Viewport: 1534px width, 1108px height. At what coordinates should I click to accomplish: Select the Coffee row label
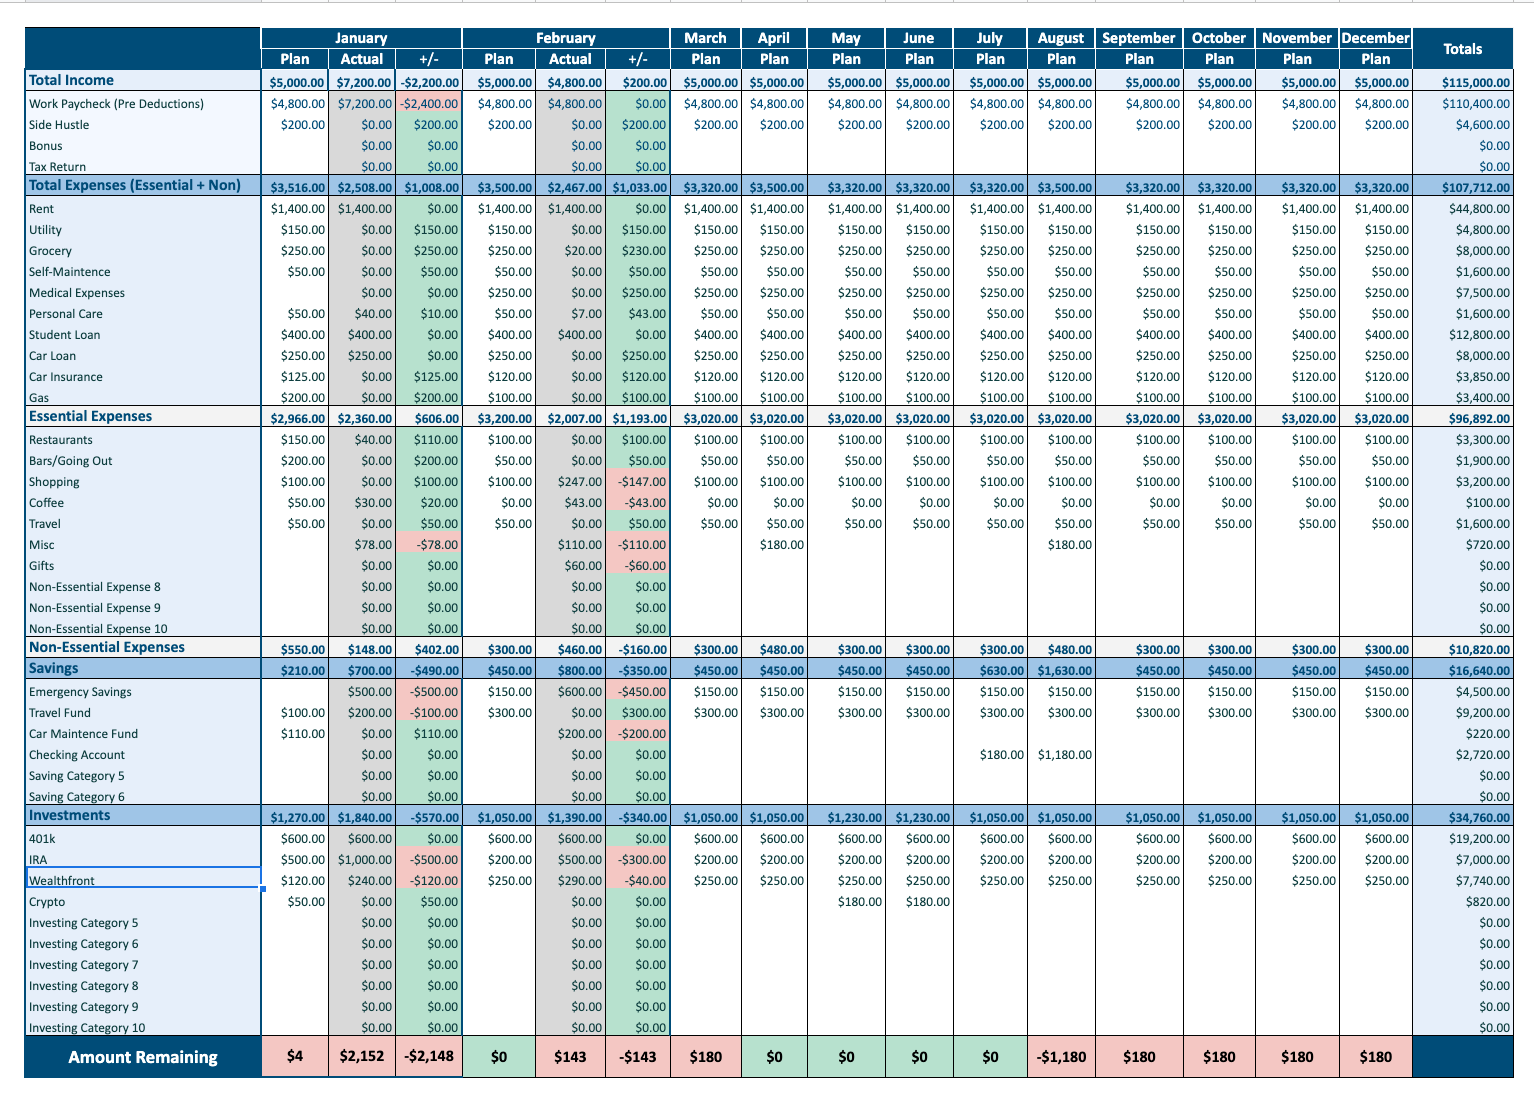pos(46,503)
